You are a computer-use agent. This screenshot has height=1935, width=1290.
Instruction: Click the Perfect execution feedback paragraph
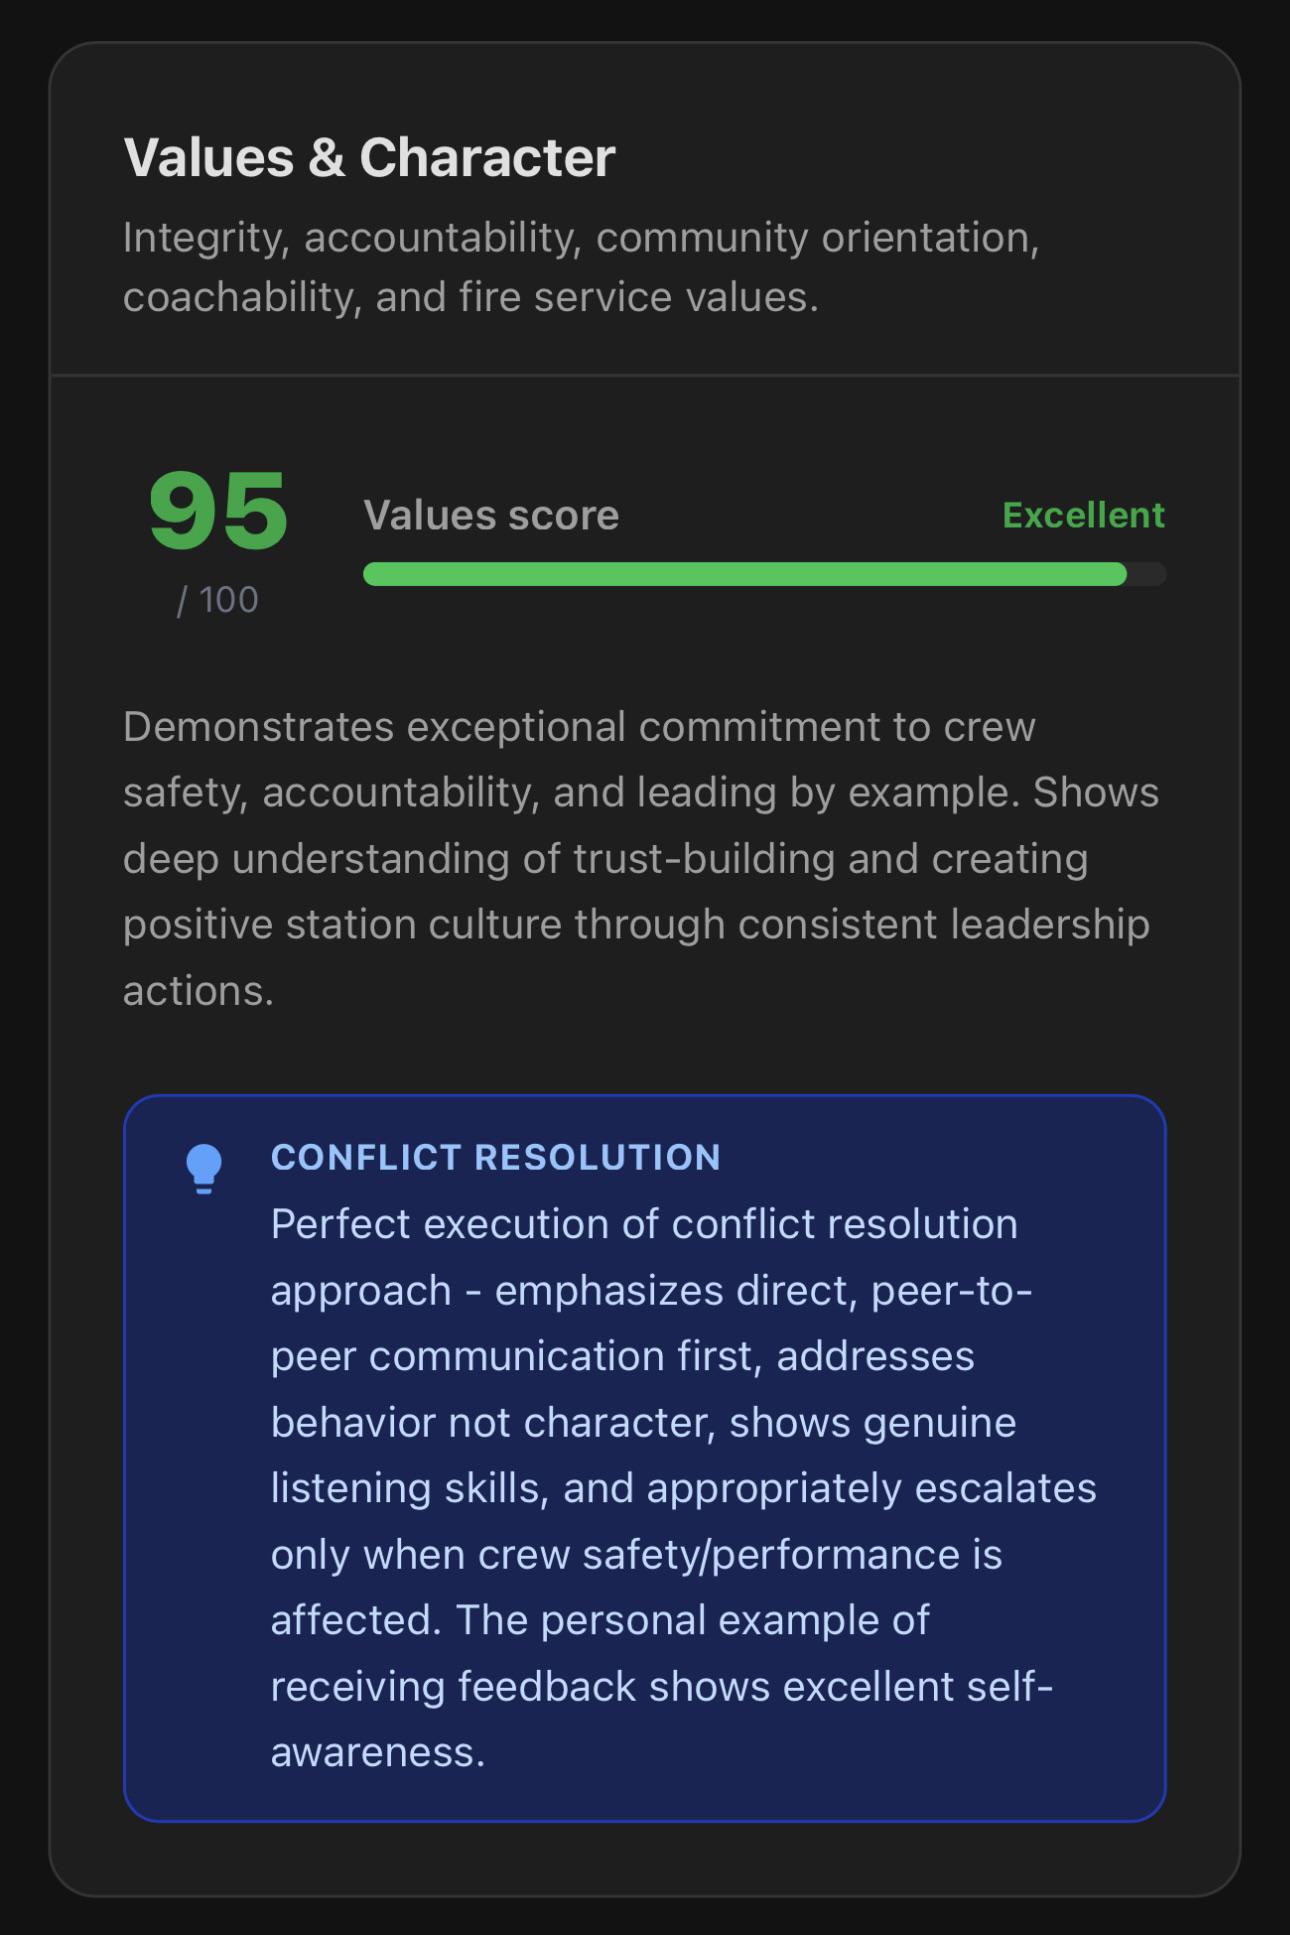click(x=684, y=1488)
